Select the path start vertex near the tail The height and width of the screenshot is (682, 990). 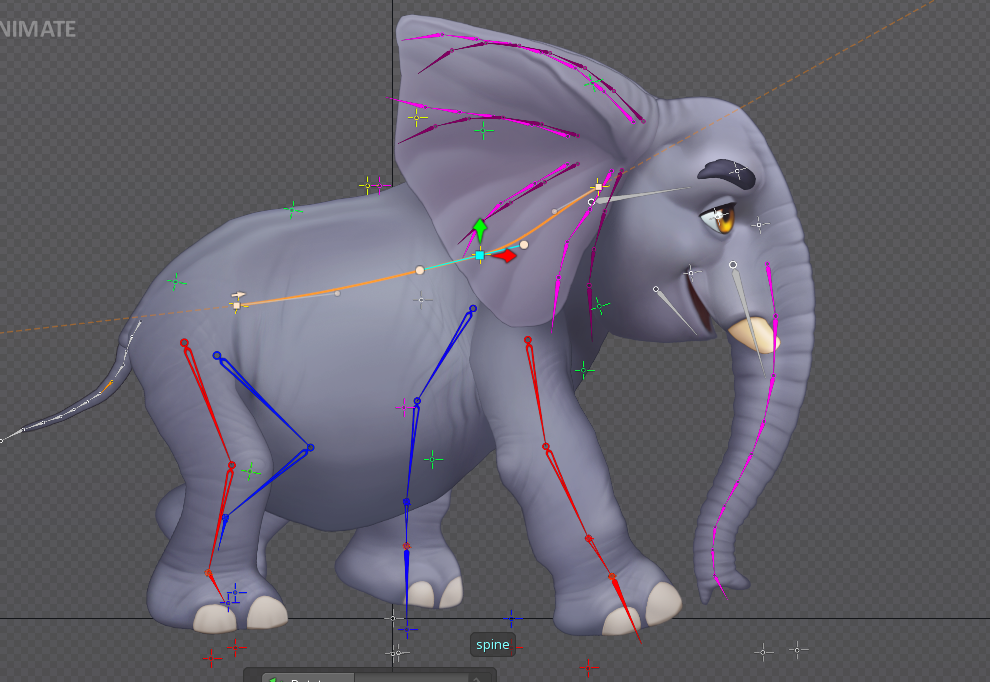tap(237, 304)
